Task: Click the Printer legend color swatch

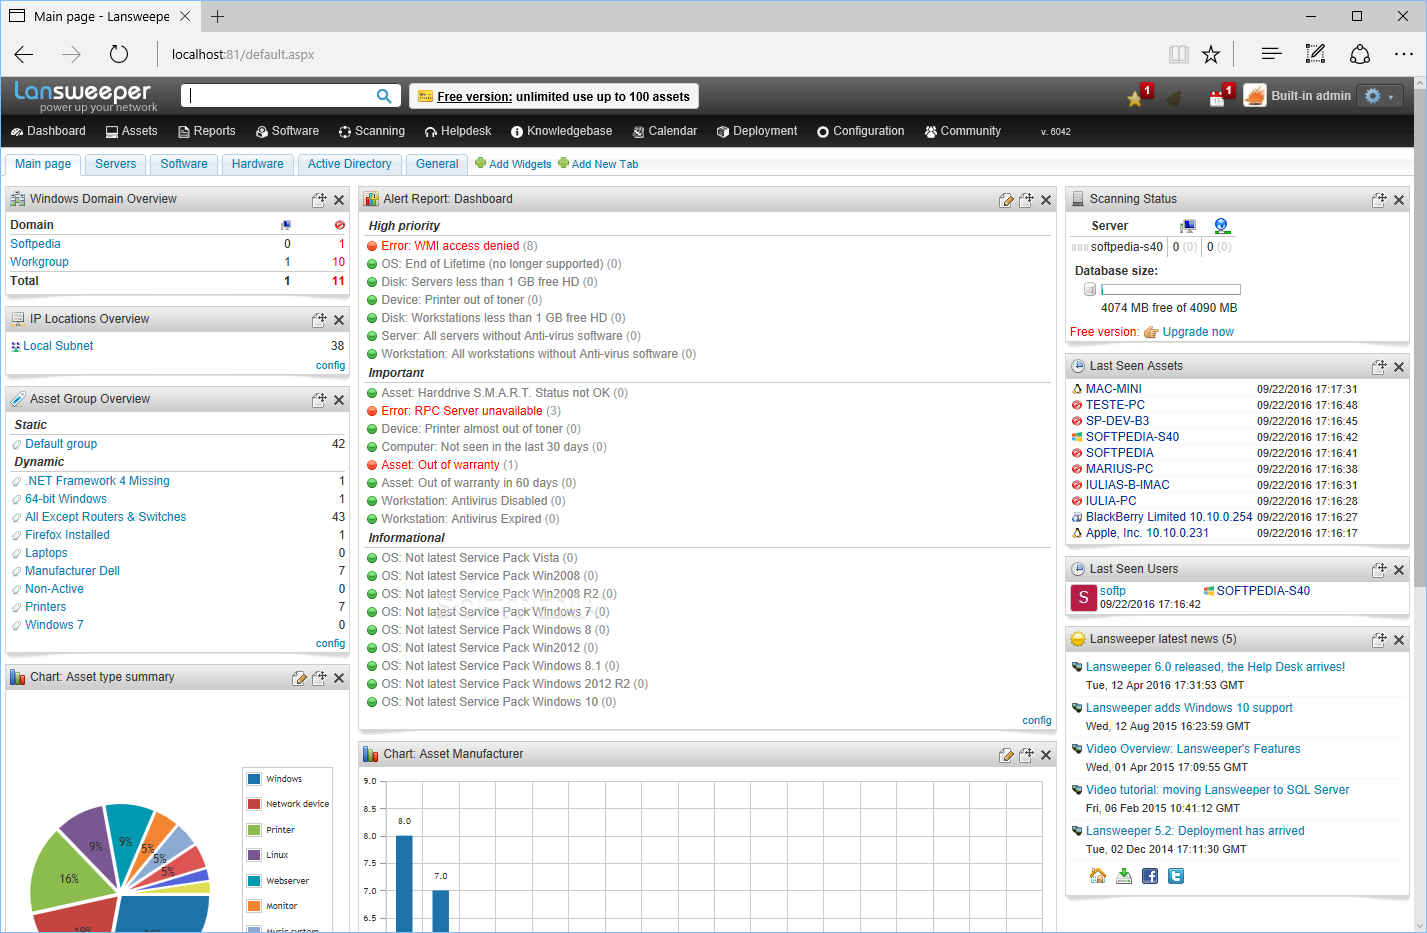Action: pos(254,830)
